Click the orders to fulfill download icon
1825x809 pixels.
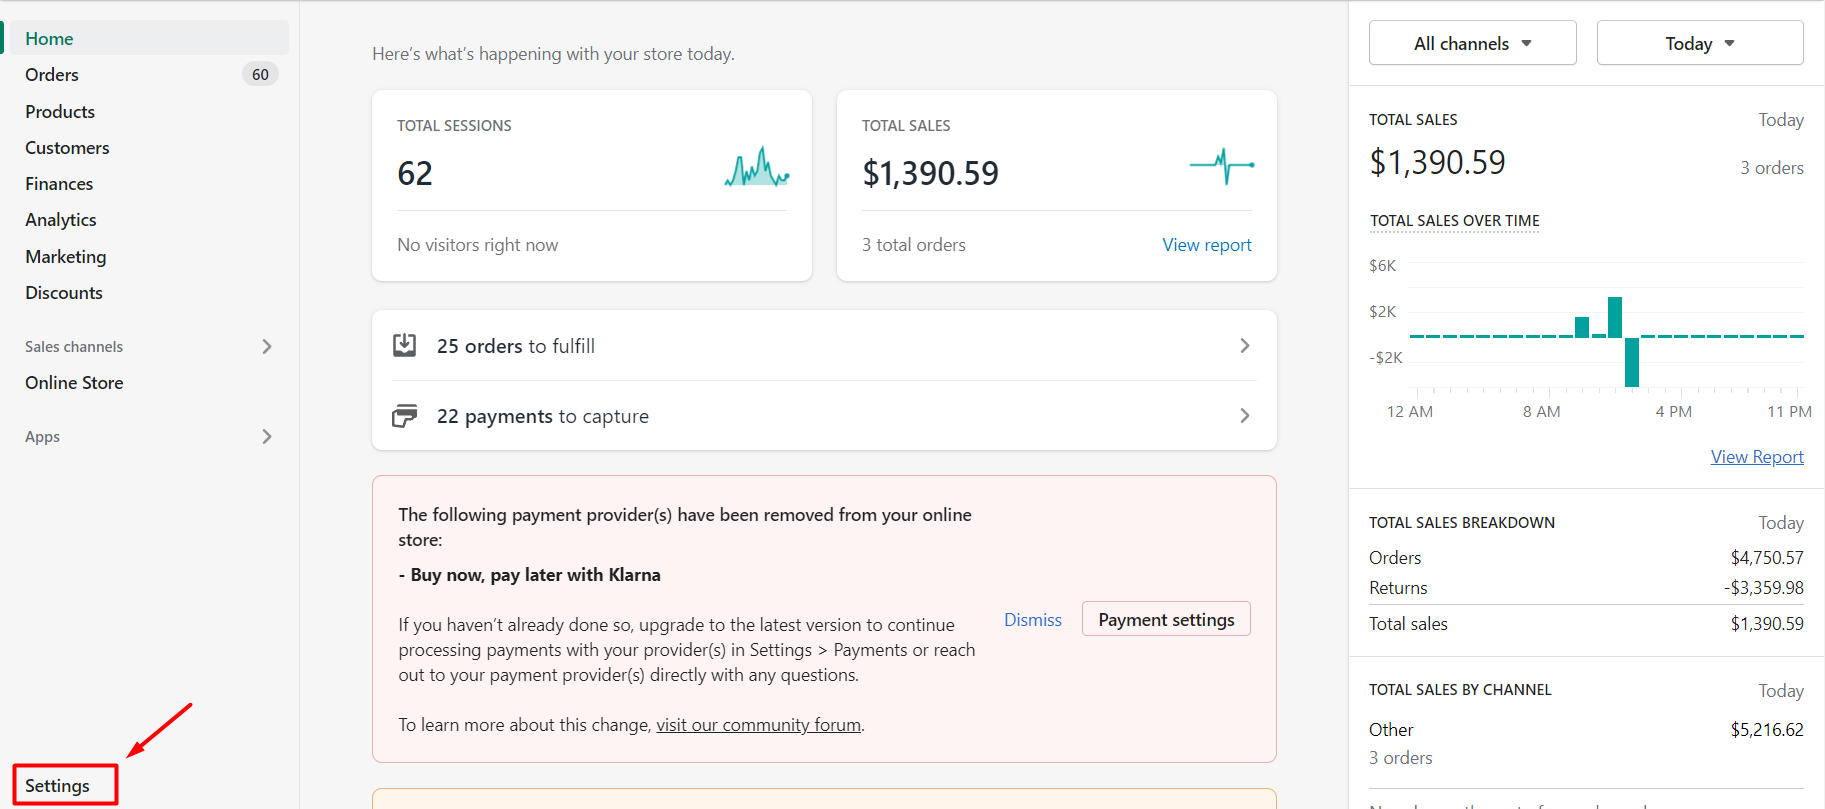(404, 345)
